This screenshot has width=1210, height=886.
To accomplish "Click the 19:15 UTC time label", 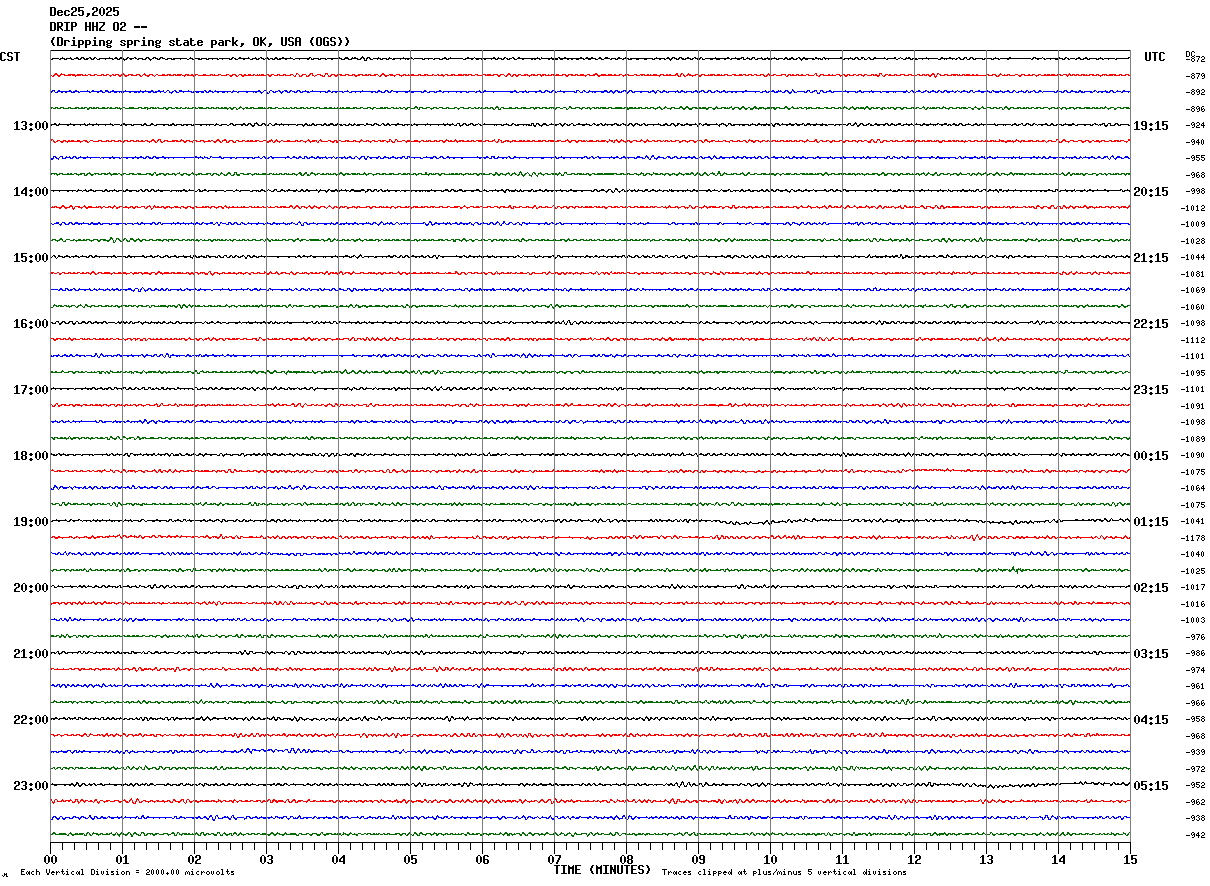I will pos(1150,126).
